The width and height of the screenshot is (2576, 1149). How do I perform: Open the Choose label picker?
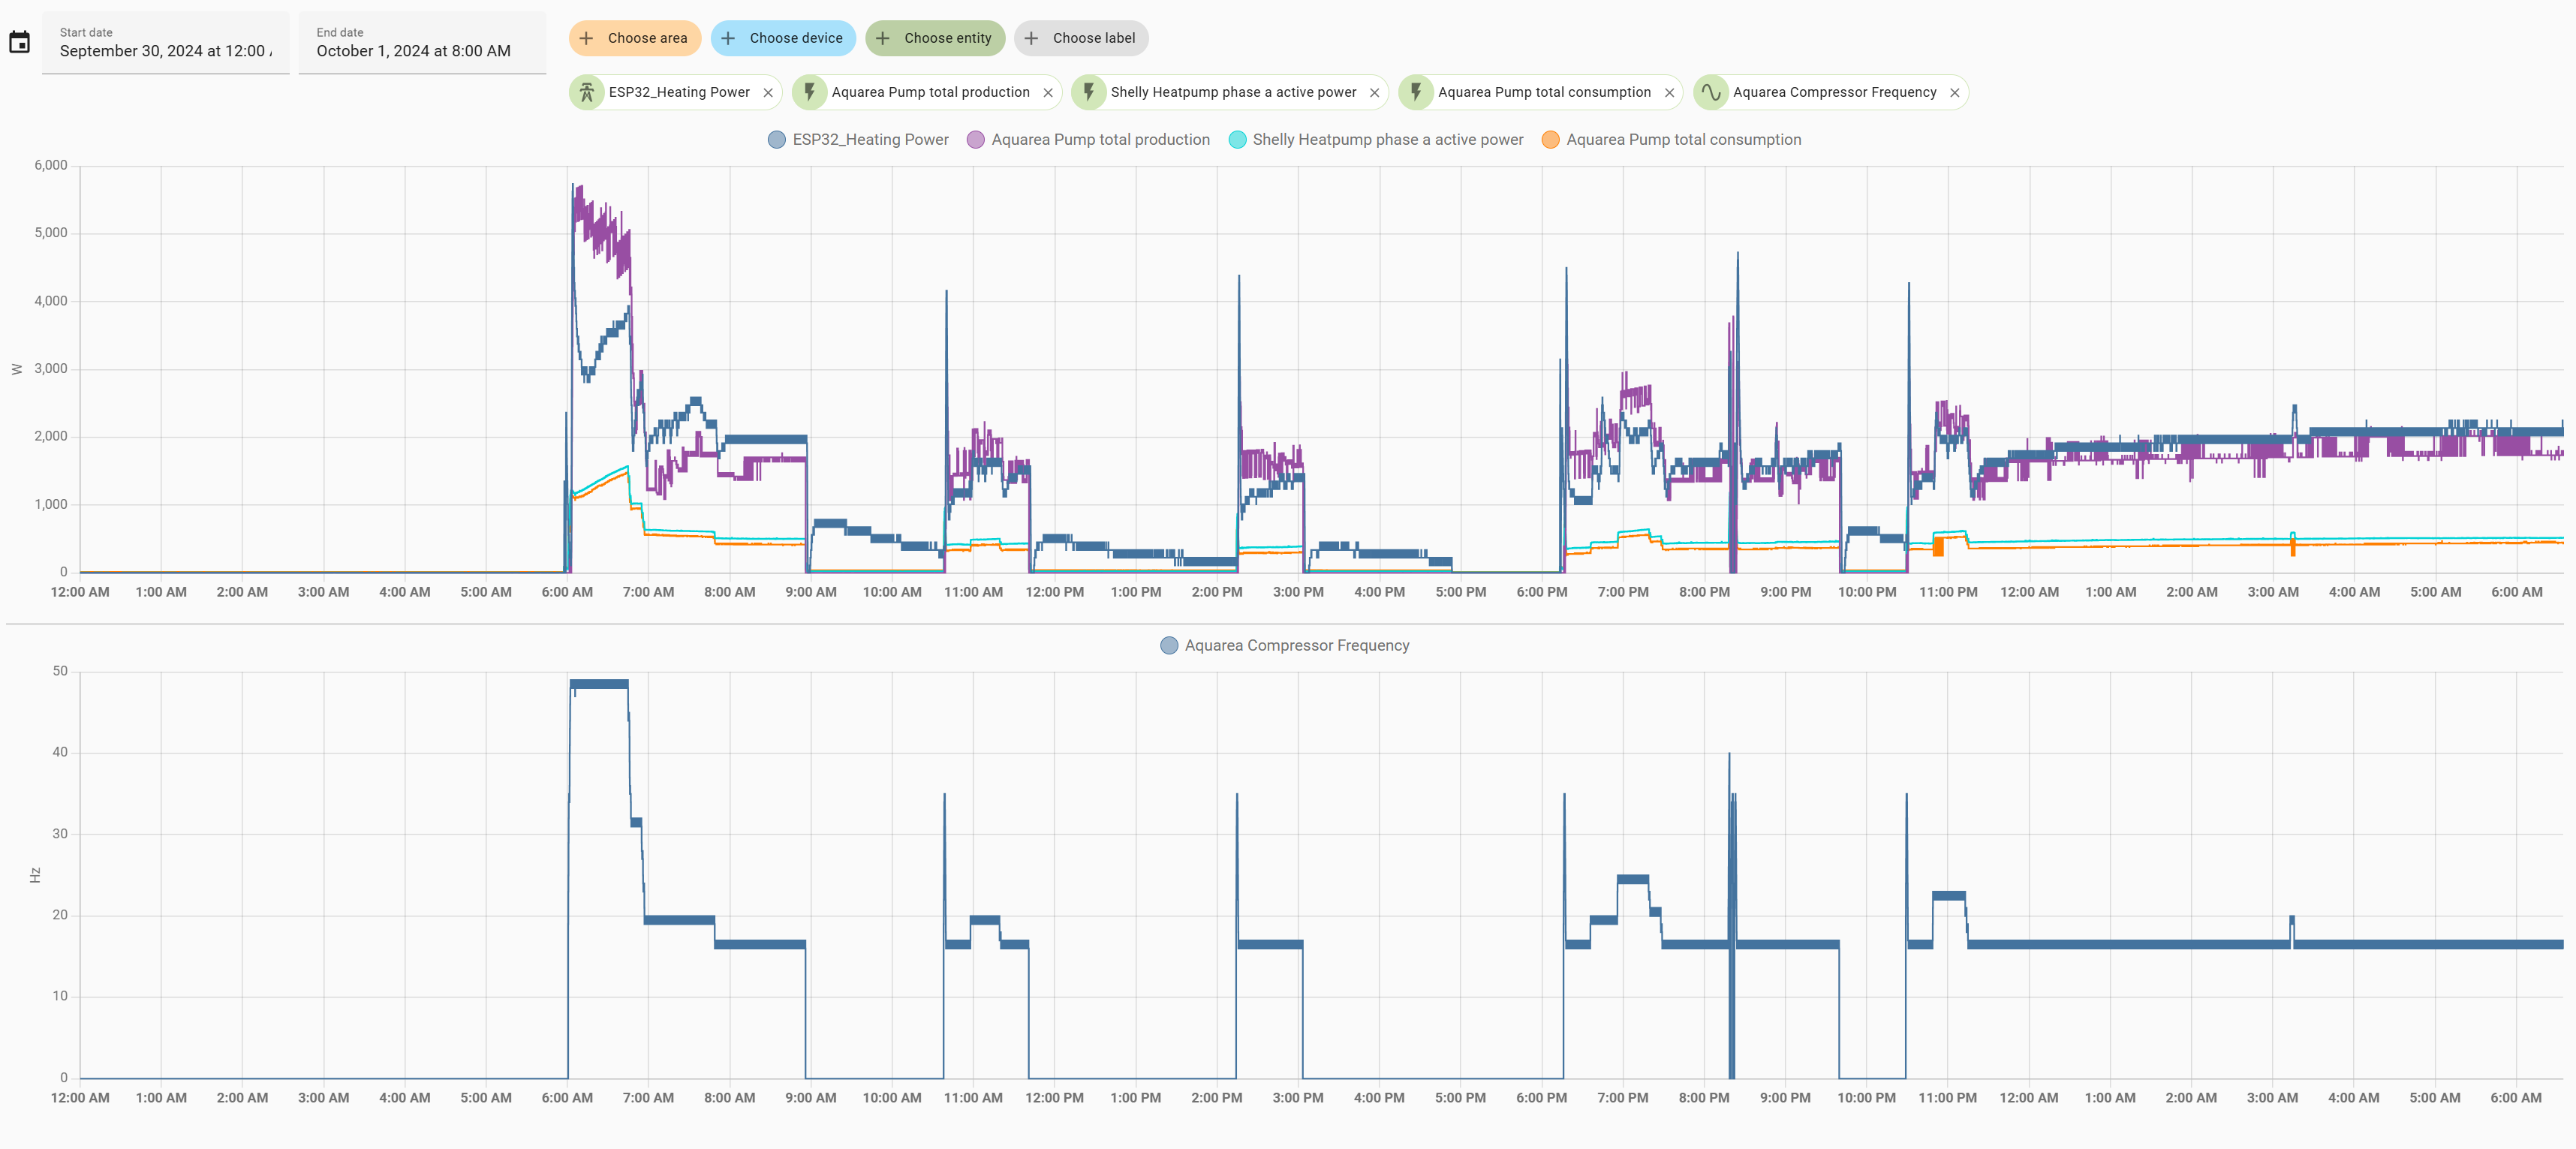click(1080, 38)
